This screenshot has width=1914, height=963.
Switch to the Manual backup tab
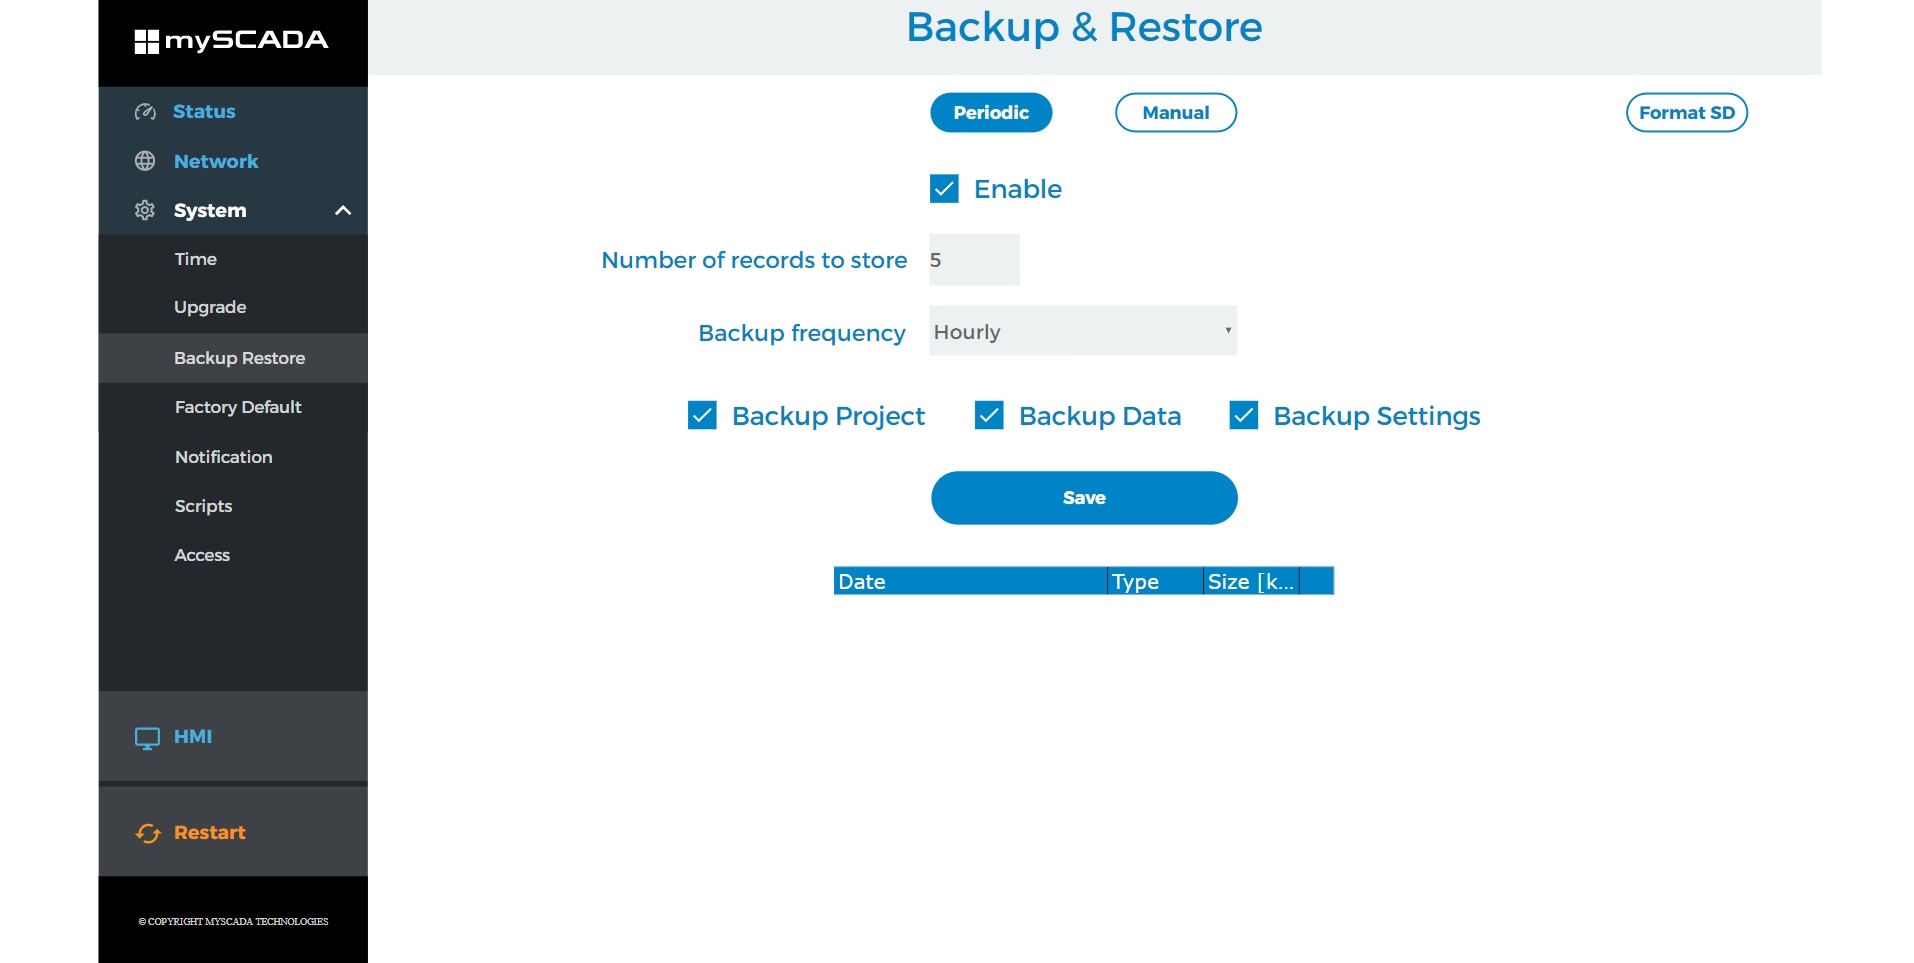coord(1176,112)
